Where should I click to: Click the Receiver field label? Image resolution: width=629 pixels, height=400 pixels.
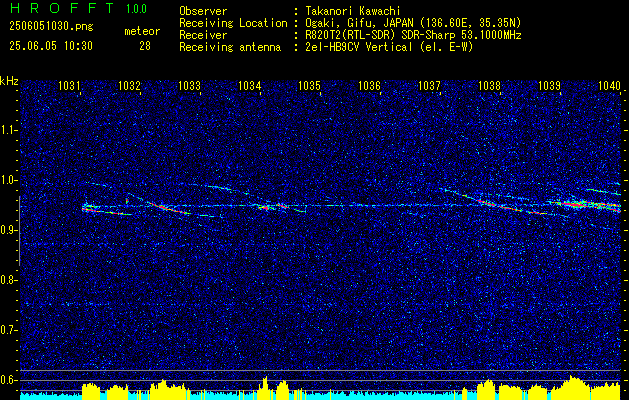pyautogui.click(x=203, y=35)
